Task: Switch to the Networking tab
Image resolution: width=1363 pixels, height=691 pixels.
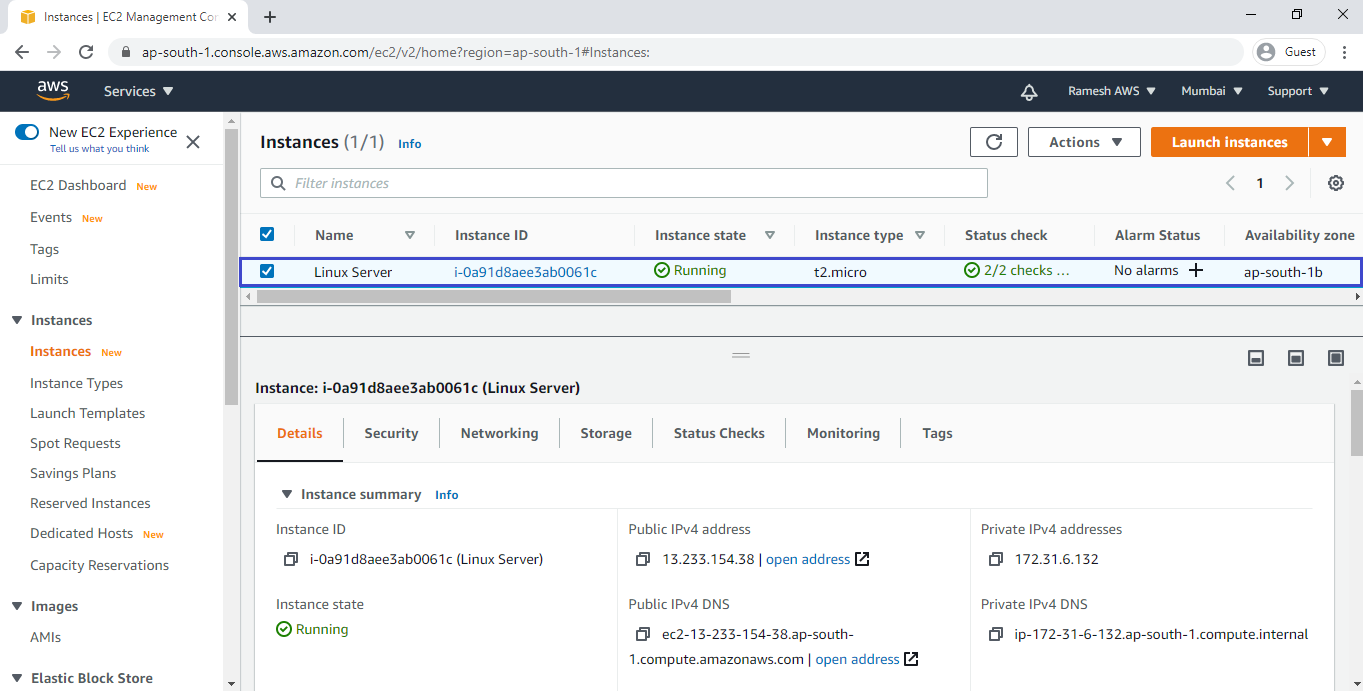Action: coord(499,433)
